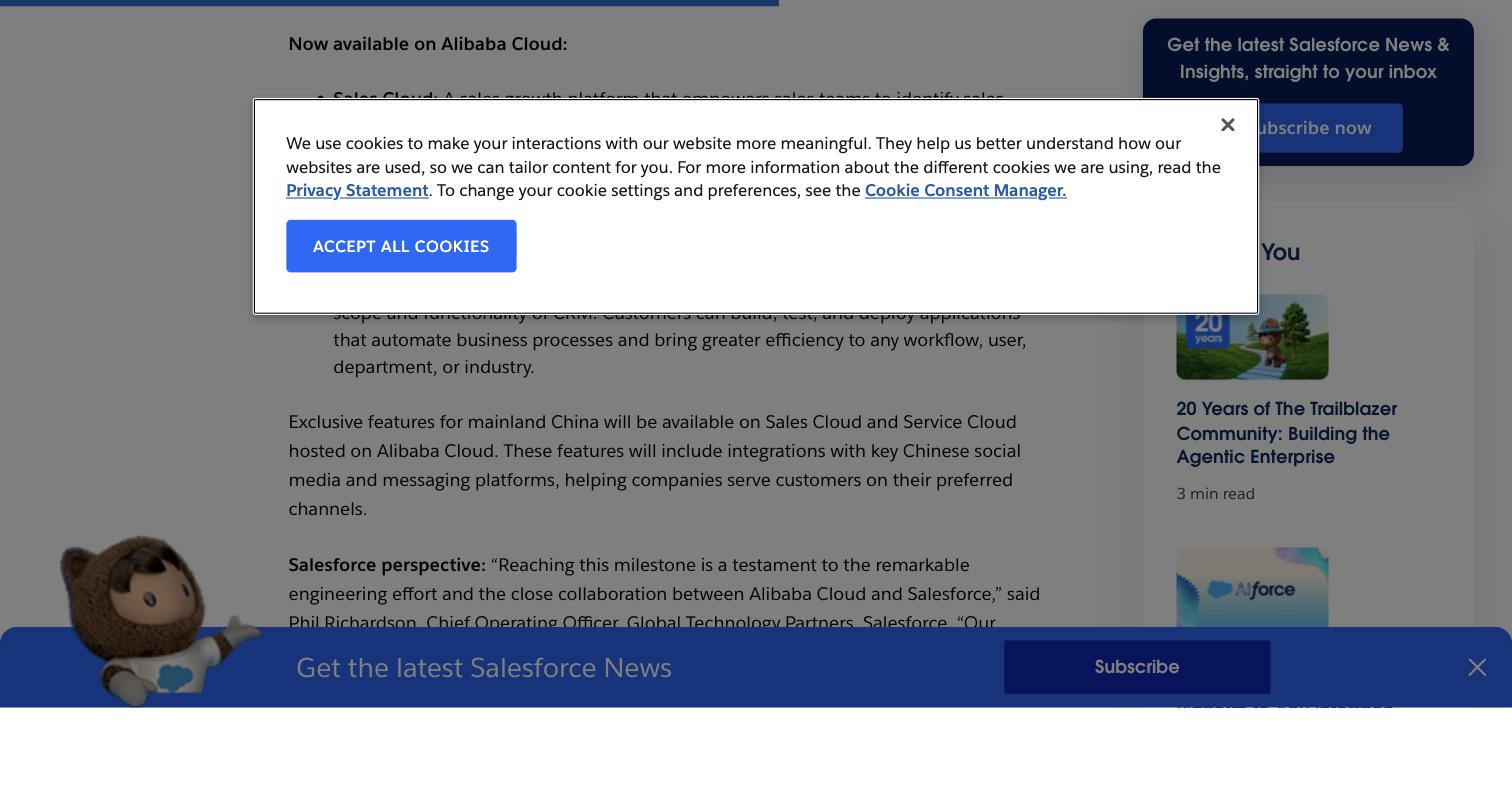Close the cookie consent dialog
Screen dimensions: 1512x788
pos(1227,125)
